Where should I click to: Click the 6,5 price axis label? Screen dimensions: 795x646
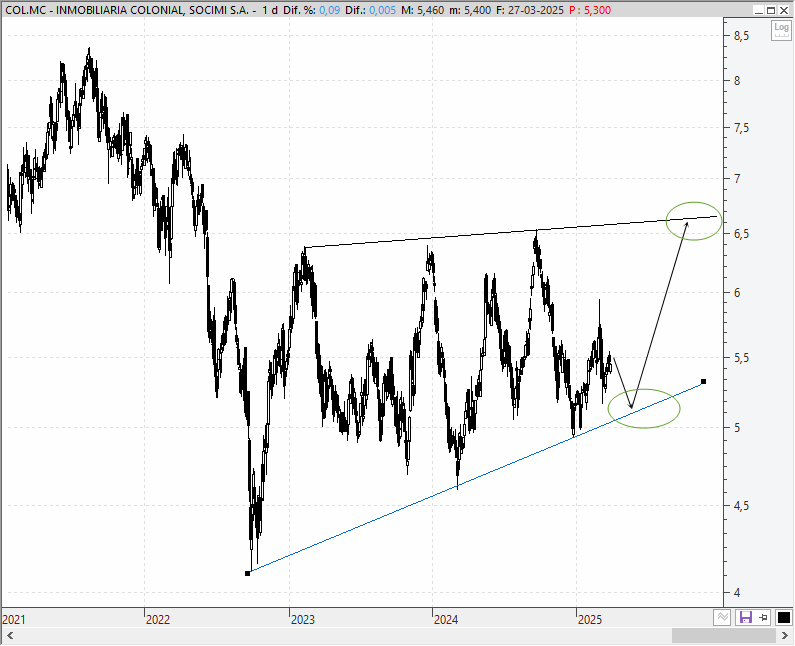[x=742, y=234]
